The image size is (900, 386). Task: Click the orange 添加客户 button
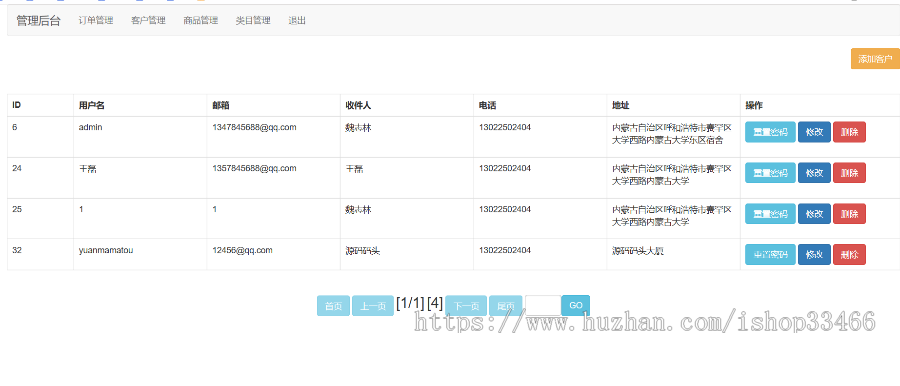[875, 59]
